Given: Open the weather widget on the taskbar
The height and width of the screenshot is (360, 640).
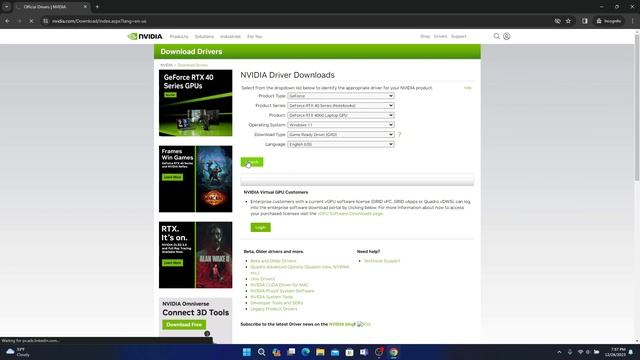Looking at the screenshot, I should coord(18,352).
